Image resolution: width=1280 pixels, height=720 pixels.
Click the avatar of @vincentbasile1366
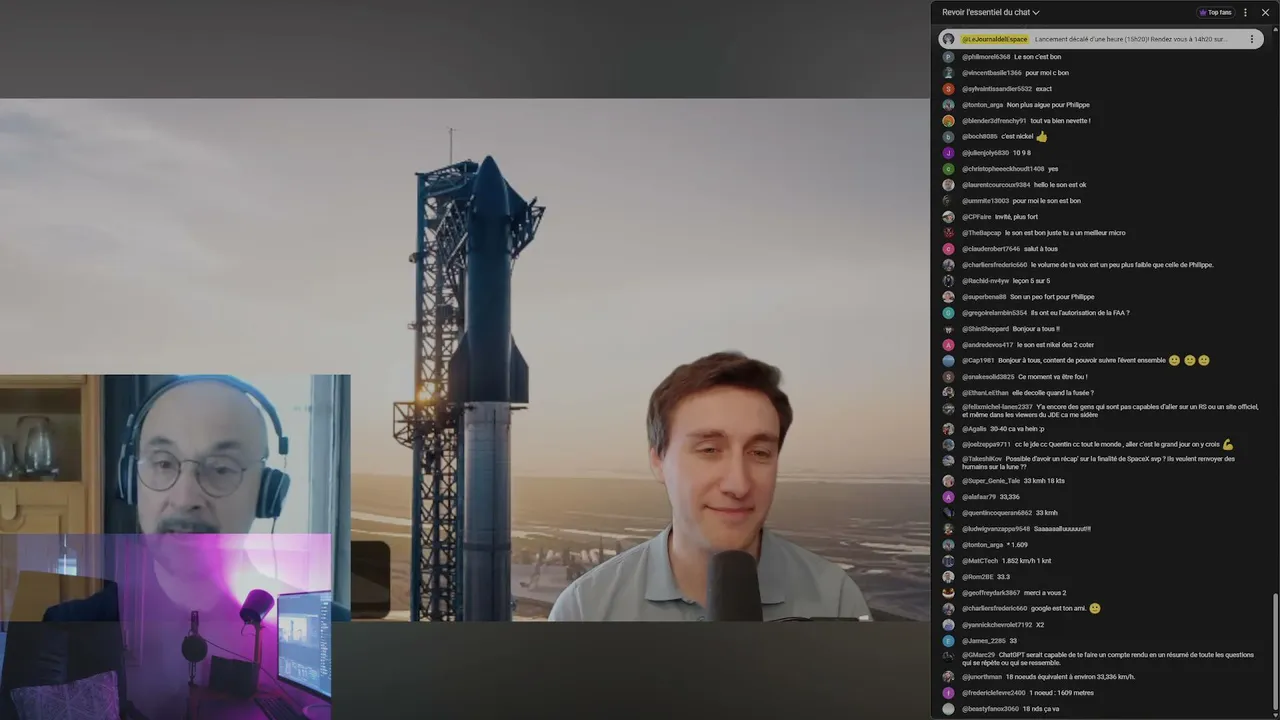(x=948, y=73)
